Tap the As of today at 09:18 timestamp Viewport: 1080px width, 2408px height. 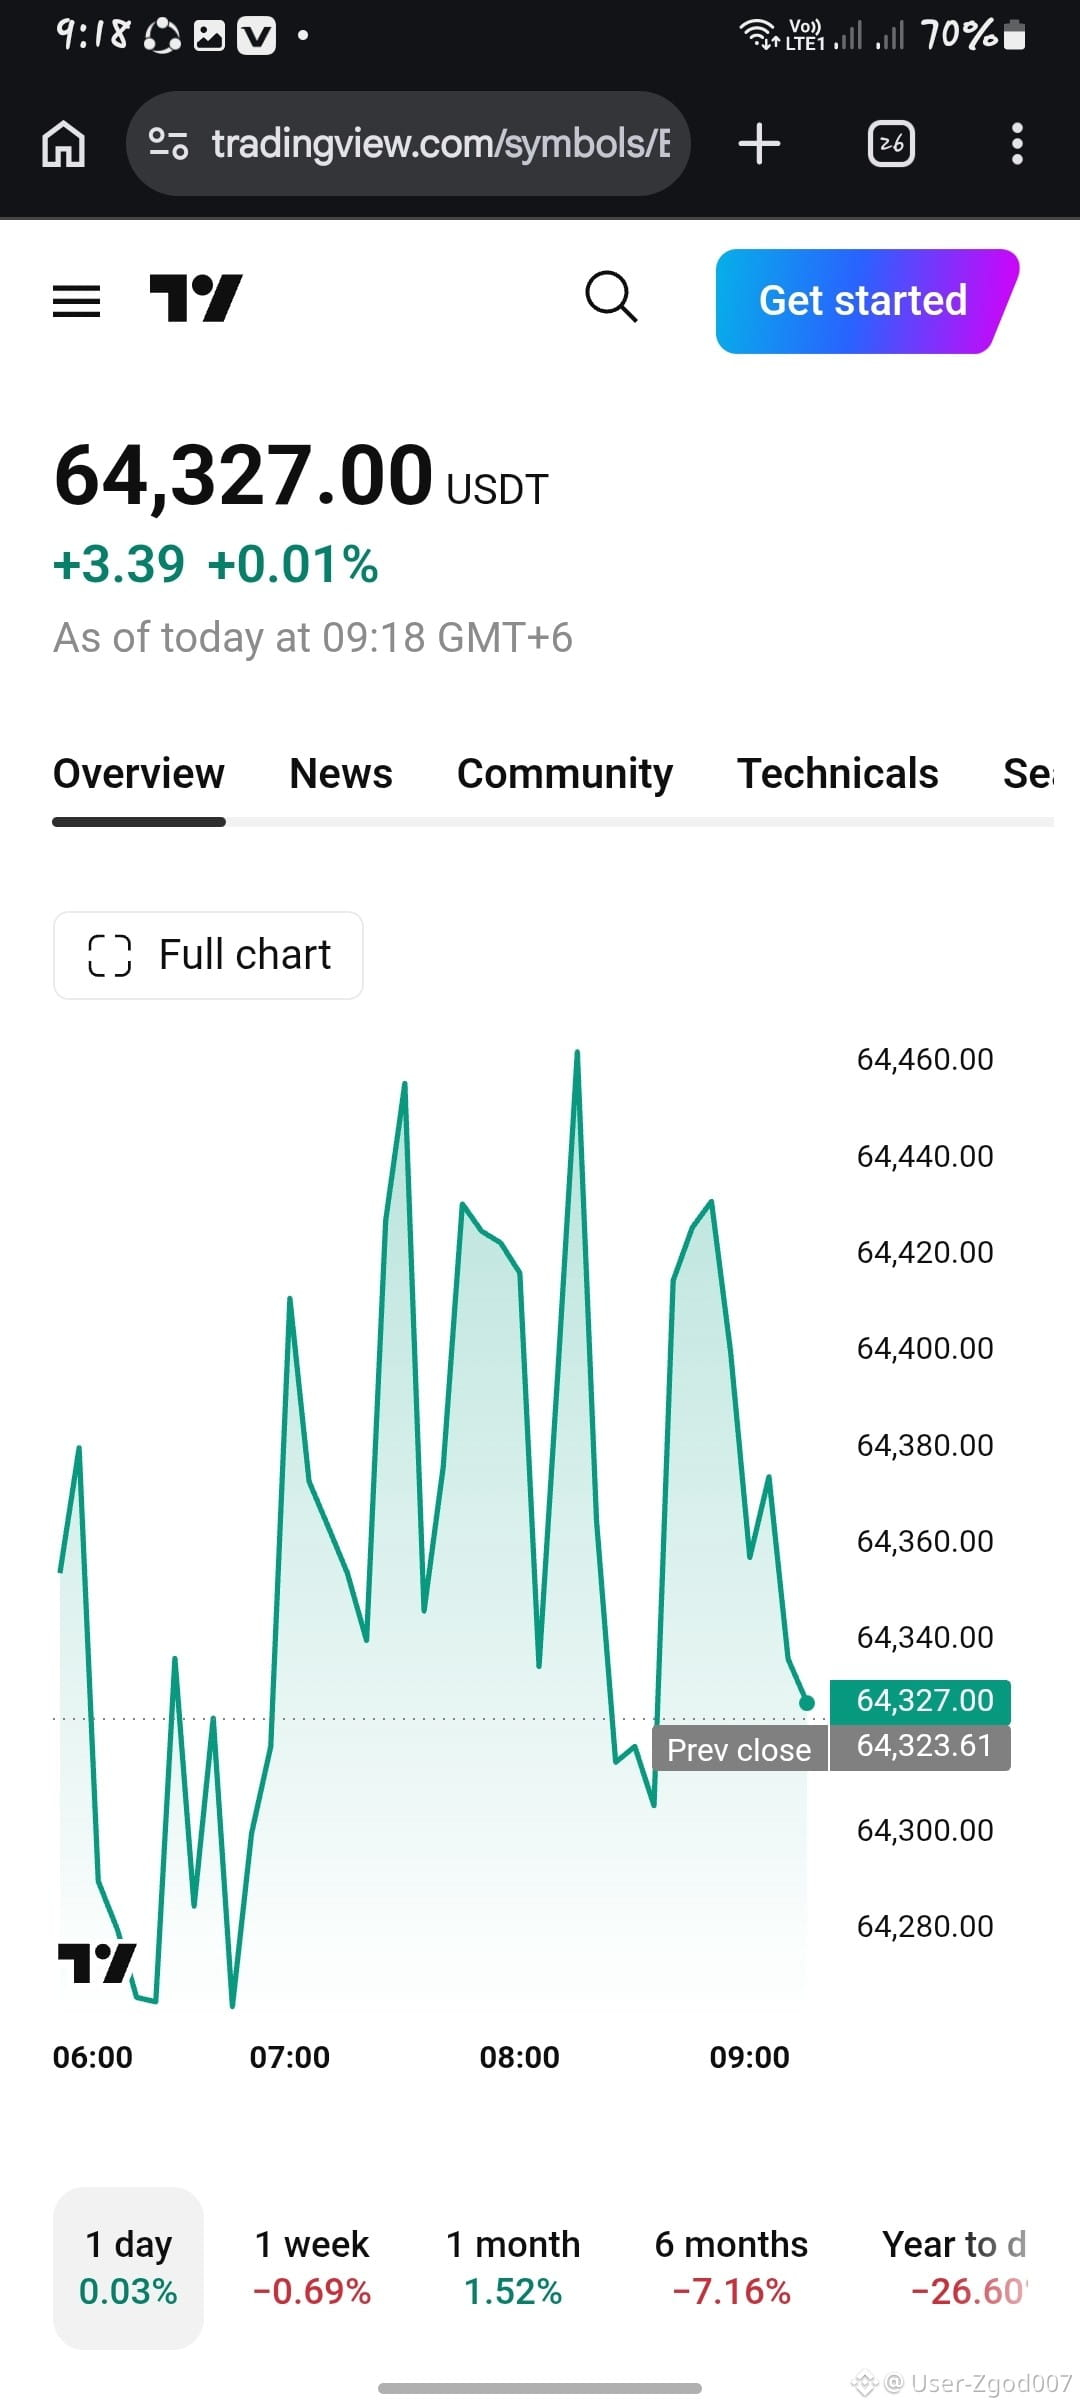tap(313, 638)
